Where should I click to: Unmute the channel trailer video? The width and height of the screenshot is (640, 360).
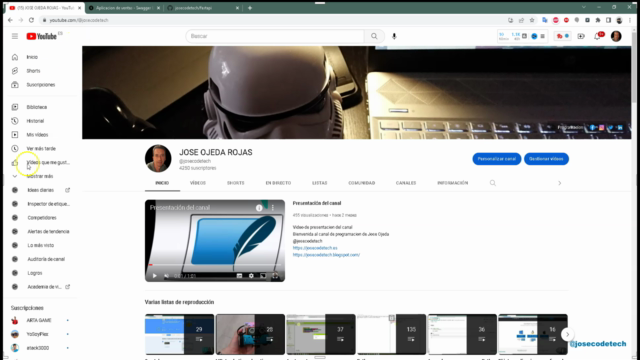(x=167, y=276)
